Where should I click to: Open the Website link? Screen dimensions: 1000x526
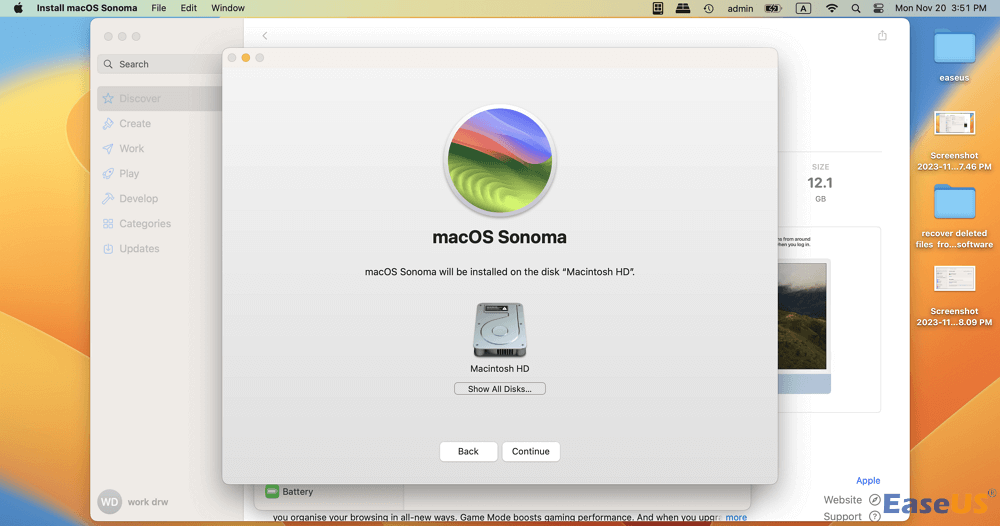(x=842, y=500)
